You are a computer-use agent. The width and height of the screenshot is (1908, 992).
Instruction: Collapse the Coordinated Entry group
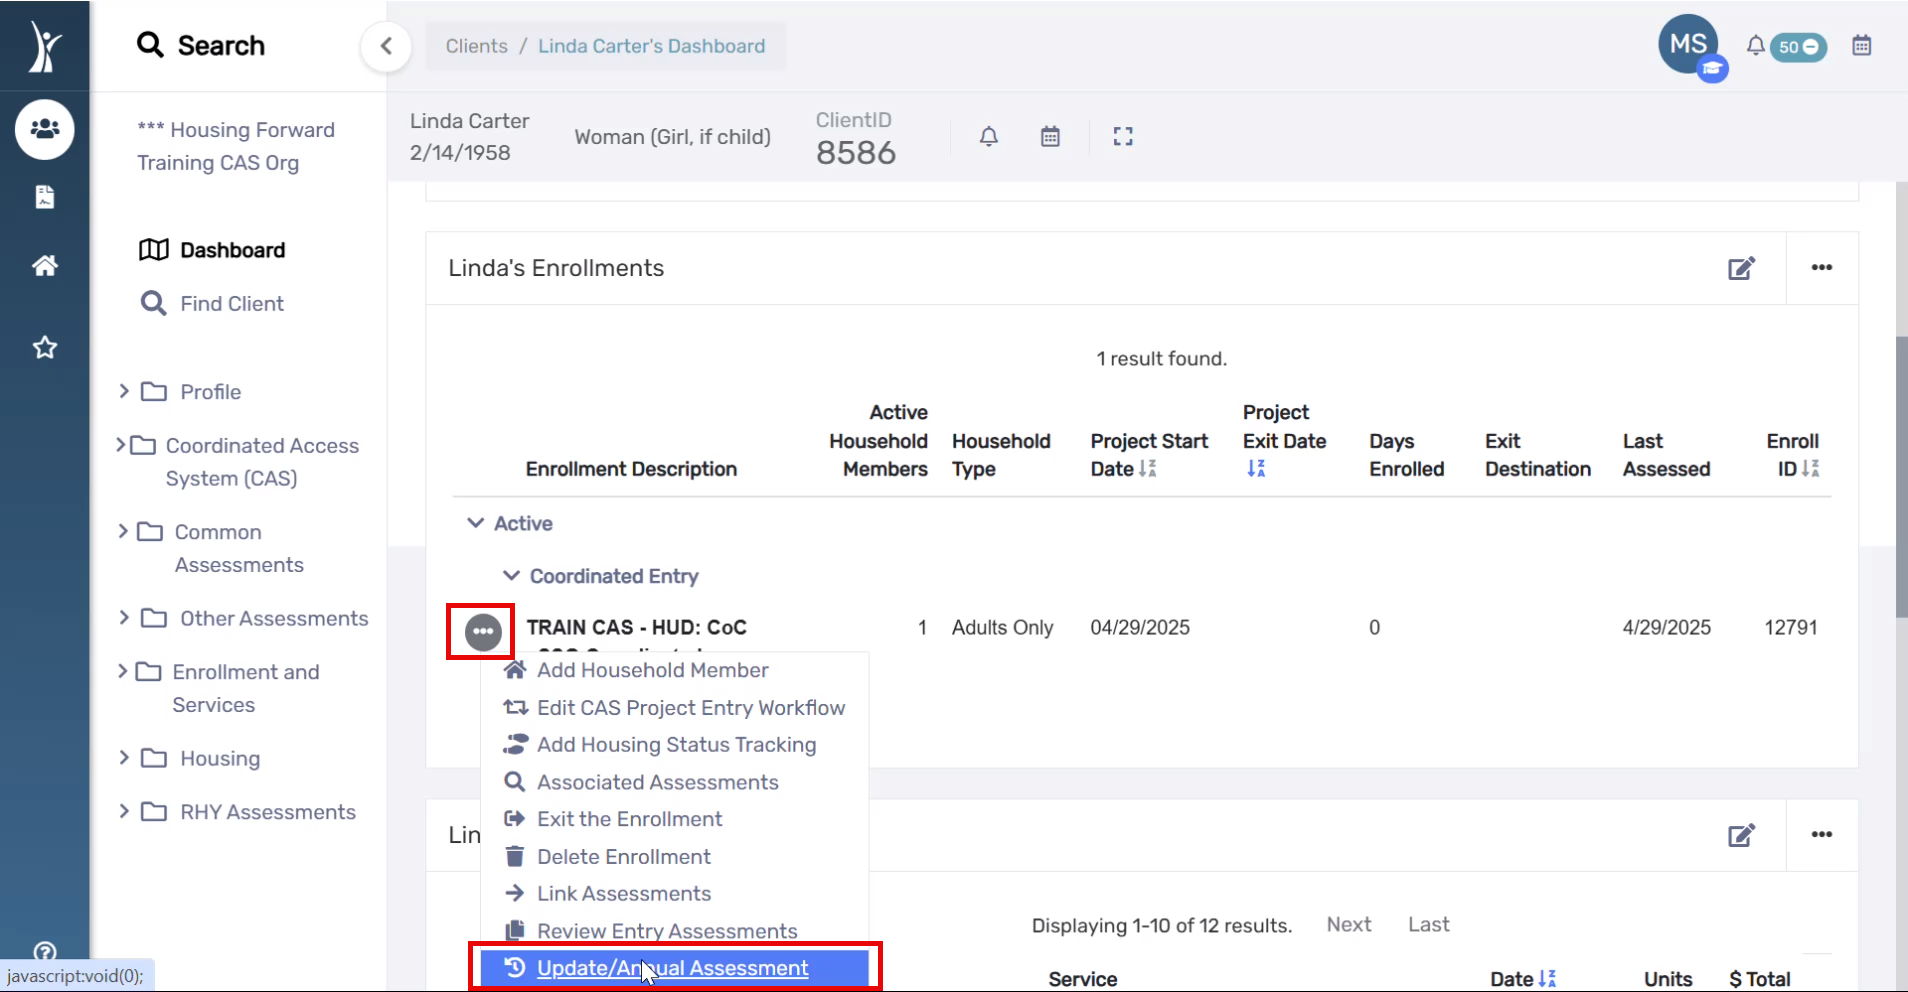[x=511, y=576]
